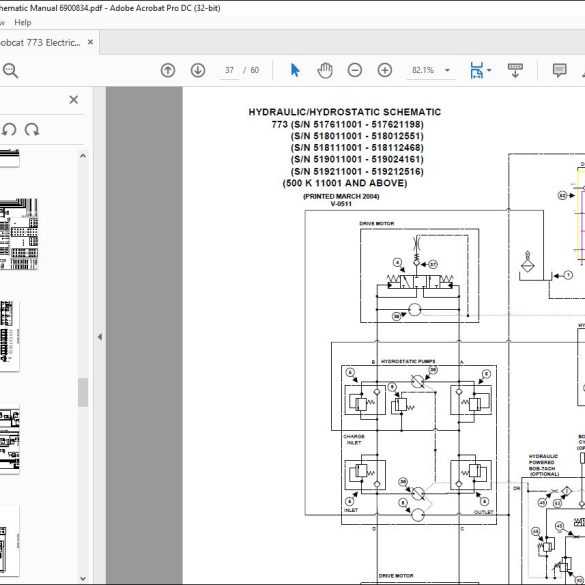Click the OUTLET label in the schematic
585x585 pixels.
(x=484, y=512)
